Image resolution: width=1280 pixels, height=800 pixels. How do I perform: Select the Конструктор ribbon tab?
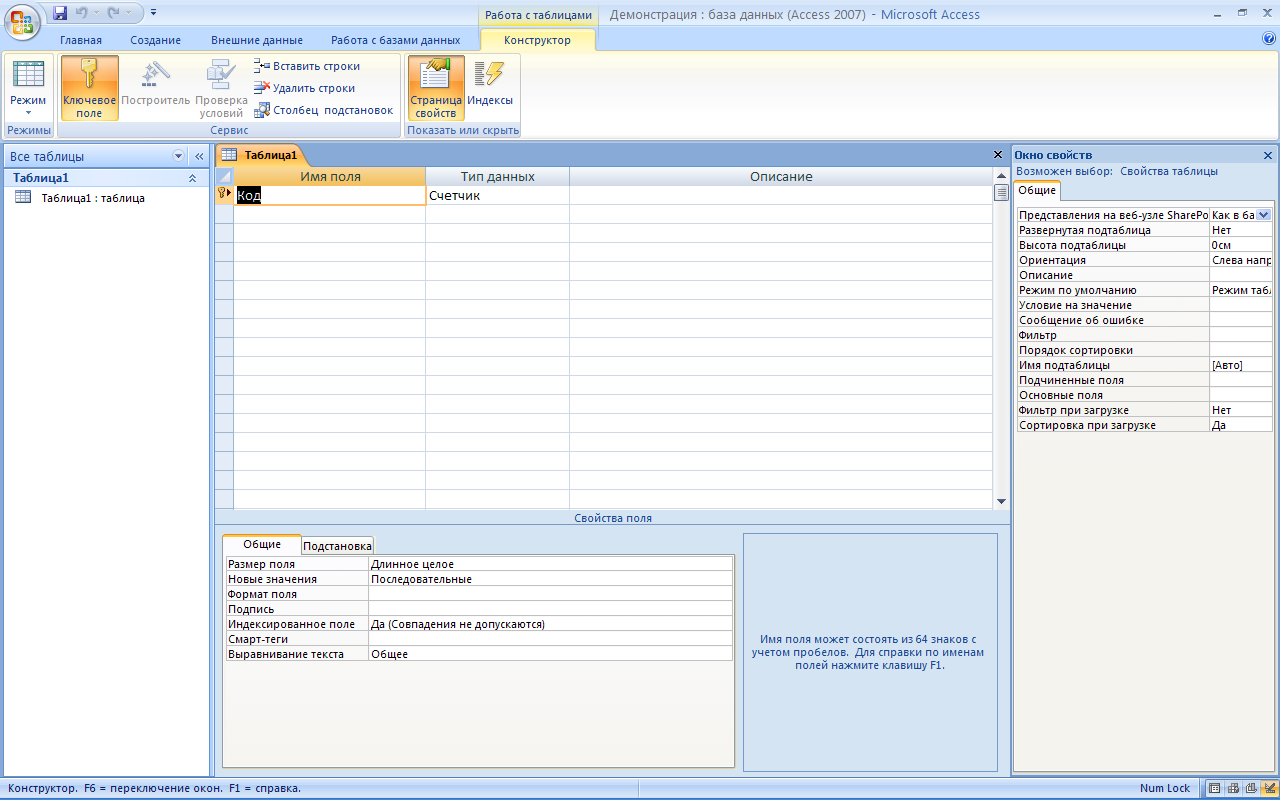click(538, 40)
